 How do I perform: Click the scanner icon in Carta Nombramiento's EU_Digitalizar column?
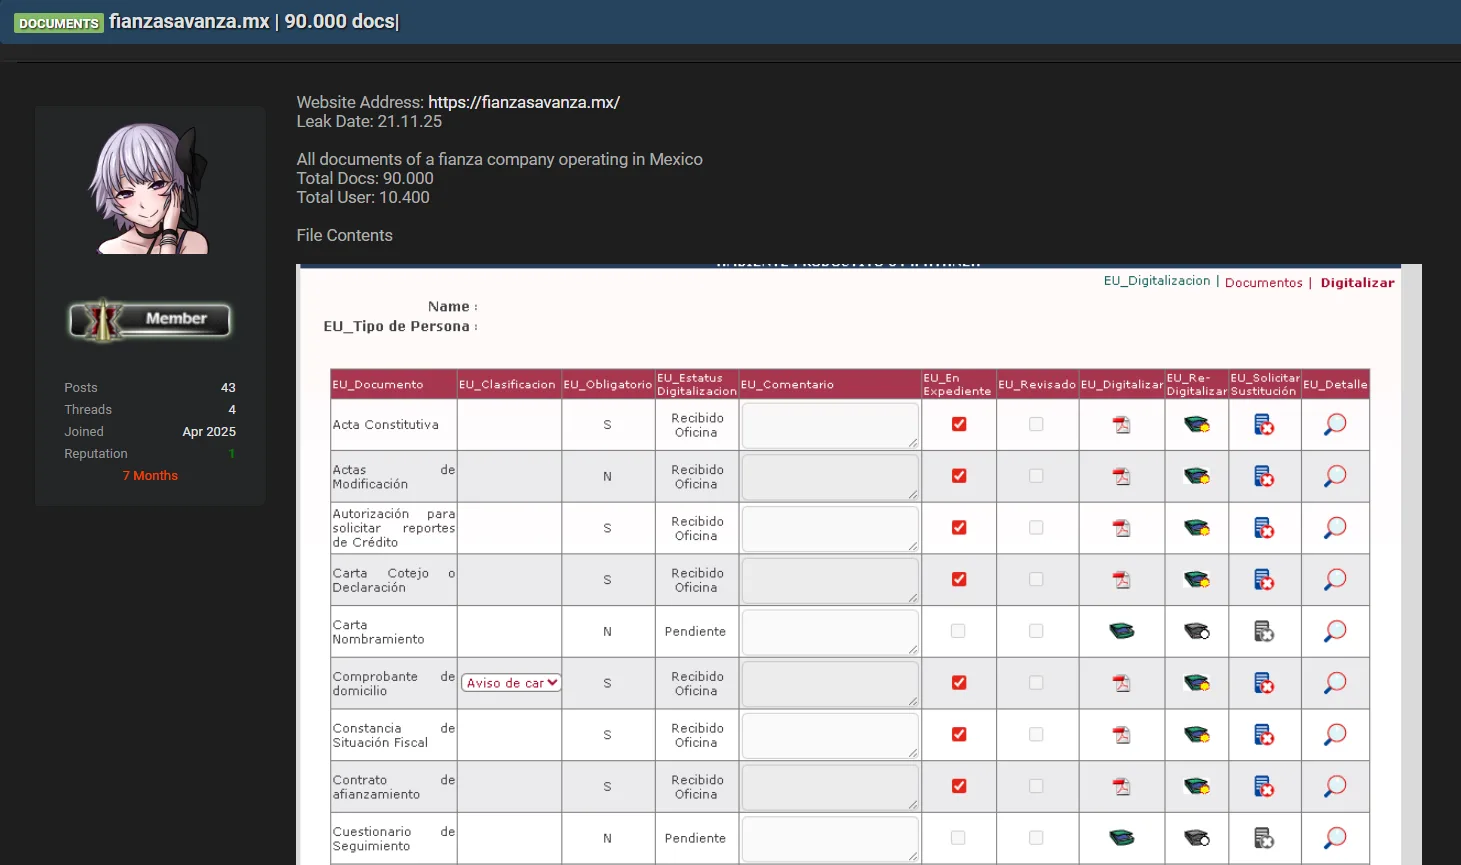[x=1121, y=631]
